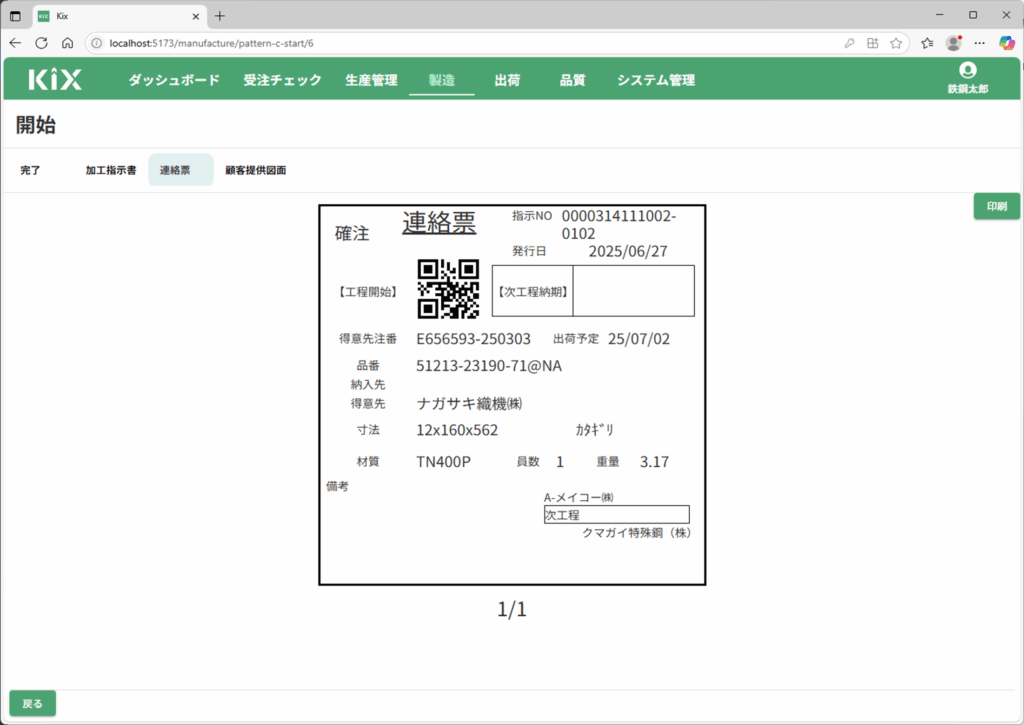The height and width of the screenshot is (725, 1024).
Task: Click the 戻る back button
Action: coord(33,703)
